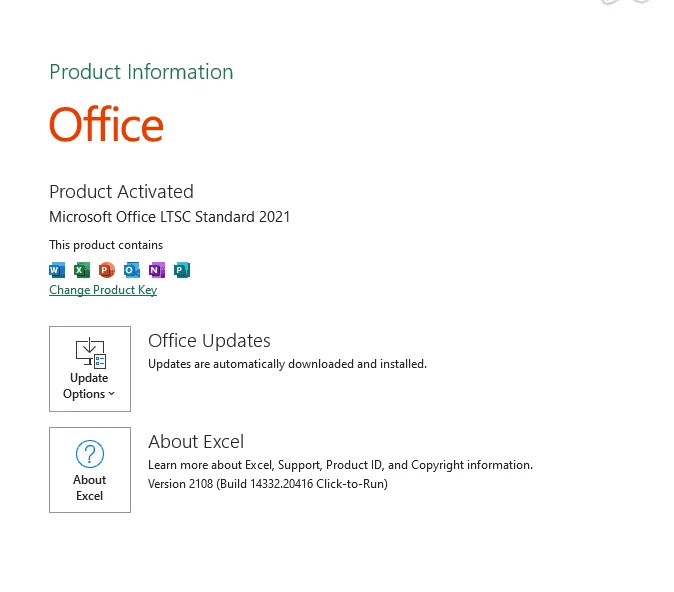
Task: Click the orange Office logo
Action: coord(106,124)
